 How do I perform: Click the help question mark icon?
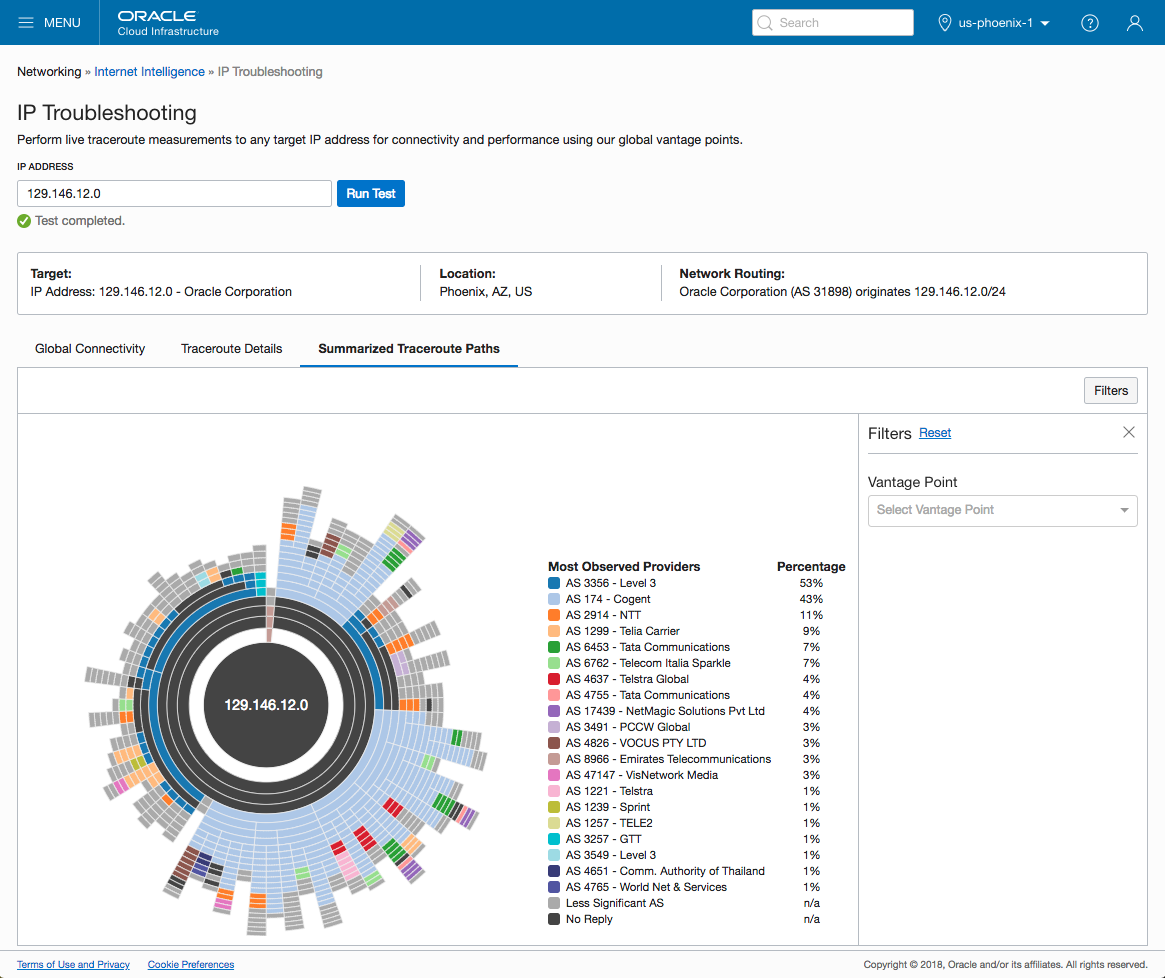[1090, 23]
